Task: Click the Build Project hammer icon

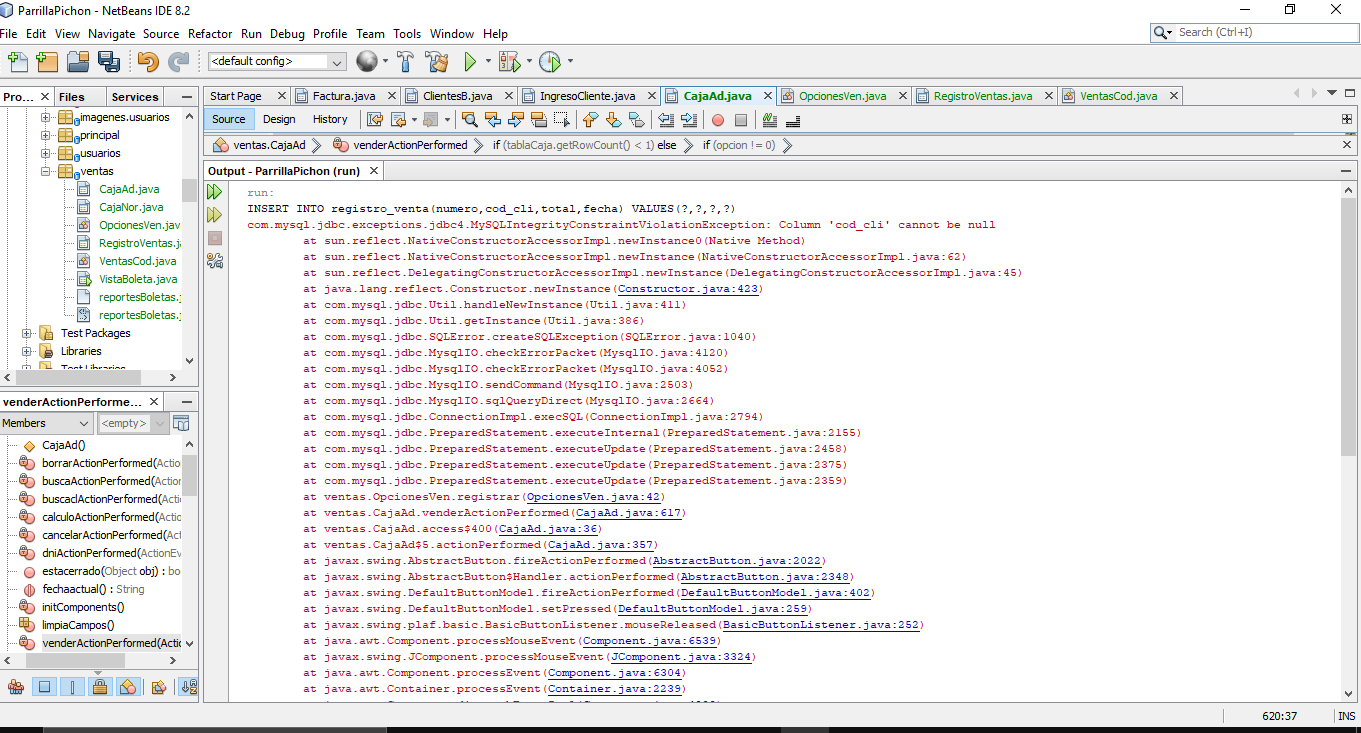Action: (405, 62)
